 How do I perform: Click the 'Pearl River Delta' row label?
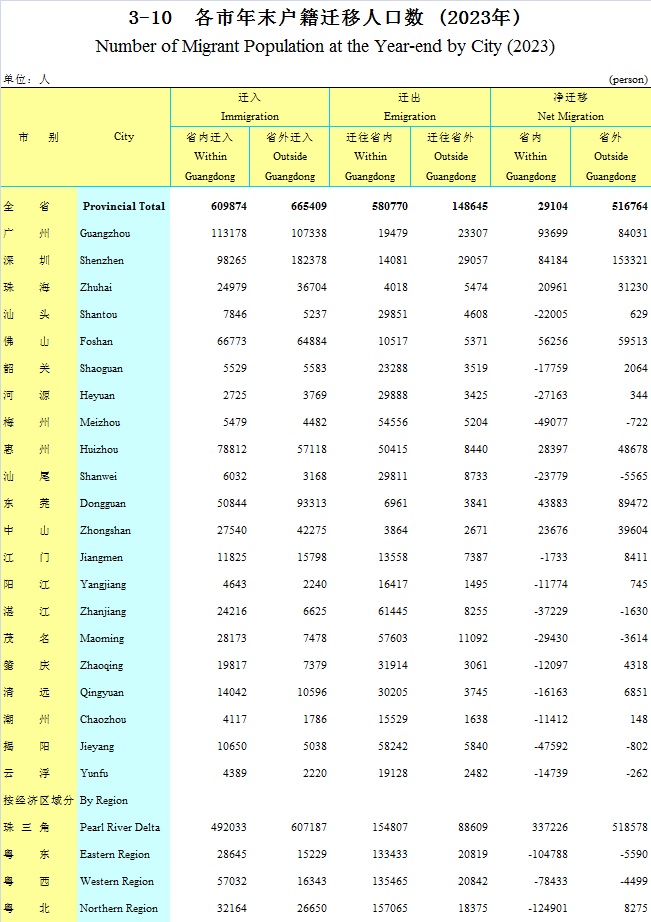pos(120,829)
